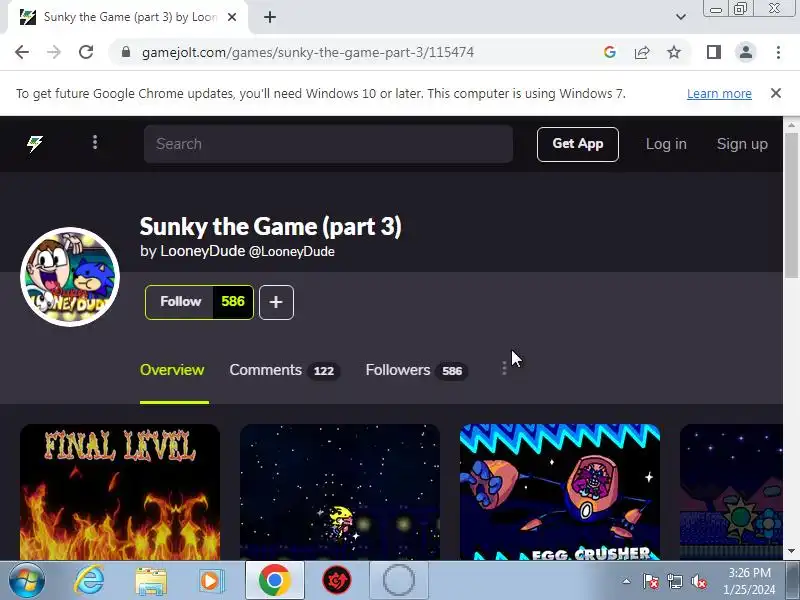
Task: Click the 586 follower count badge
Action: click(233, 302)
